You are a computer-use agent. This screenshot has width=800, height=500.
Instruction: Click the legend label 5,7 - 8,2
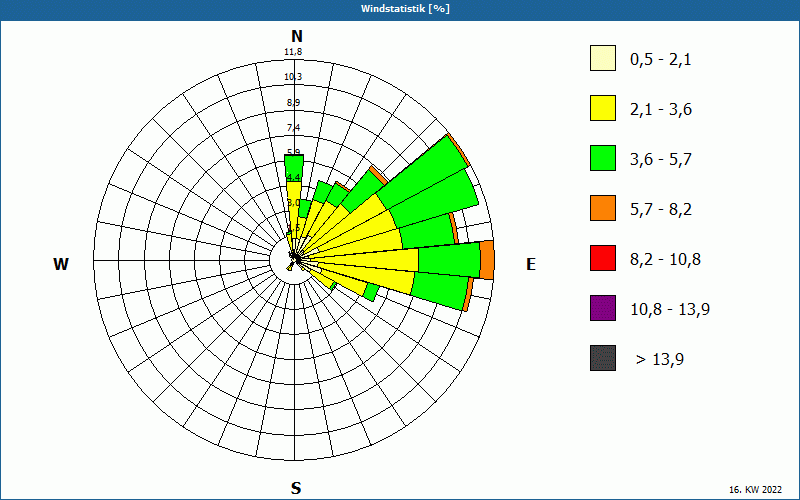(x=661, y=210)
